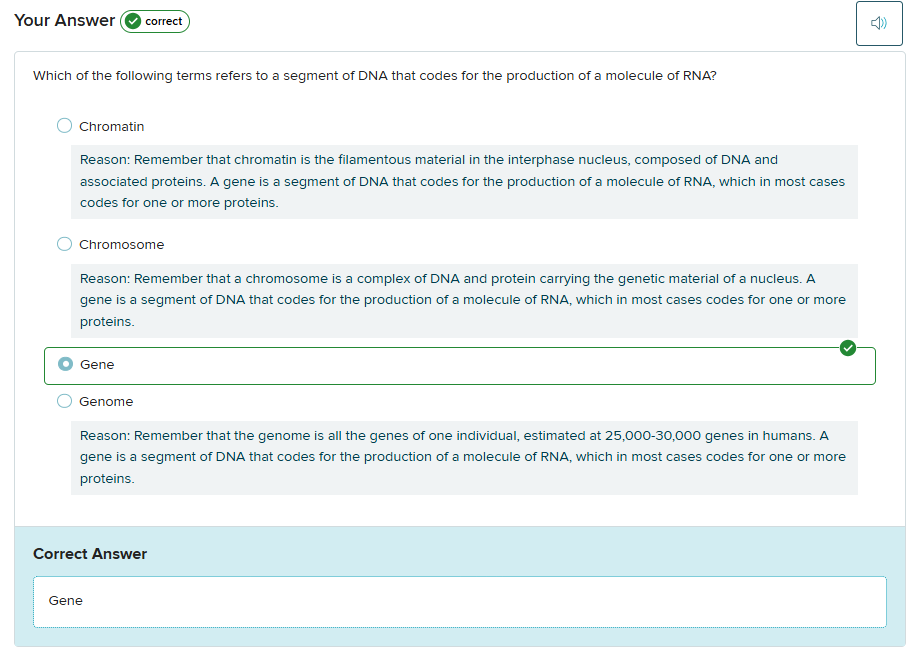Image resolution: width=921 pixels, height=660 pixels.
Task: Click the reason text about the genome
Action: click(x=463, y=457)
